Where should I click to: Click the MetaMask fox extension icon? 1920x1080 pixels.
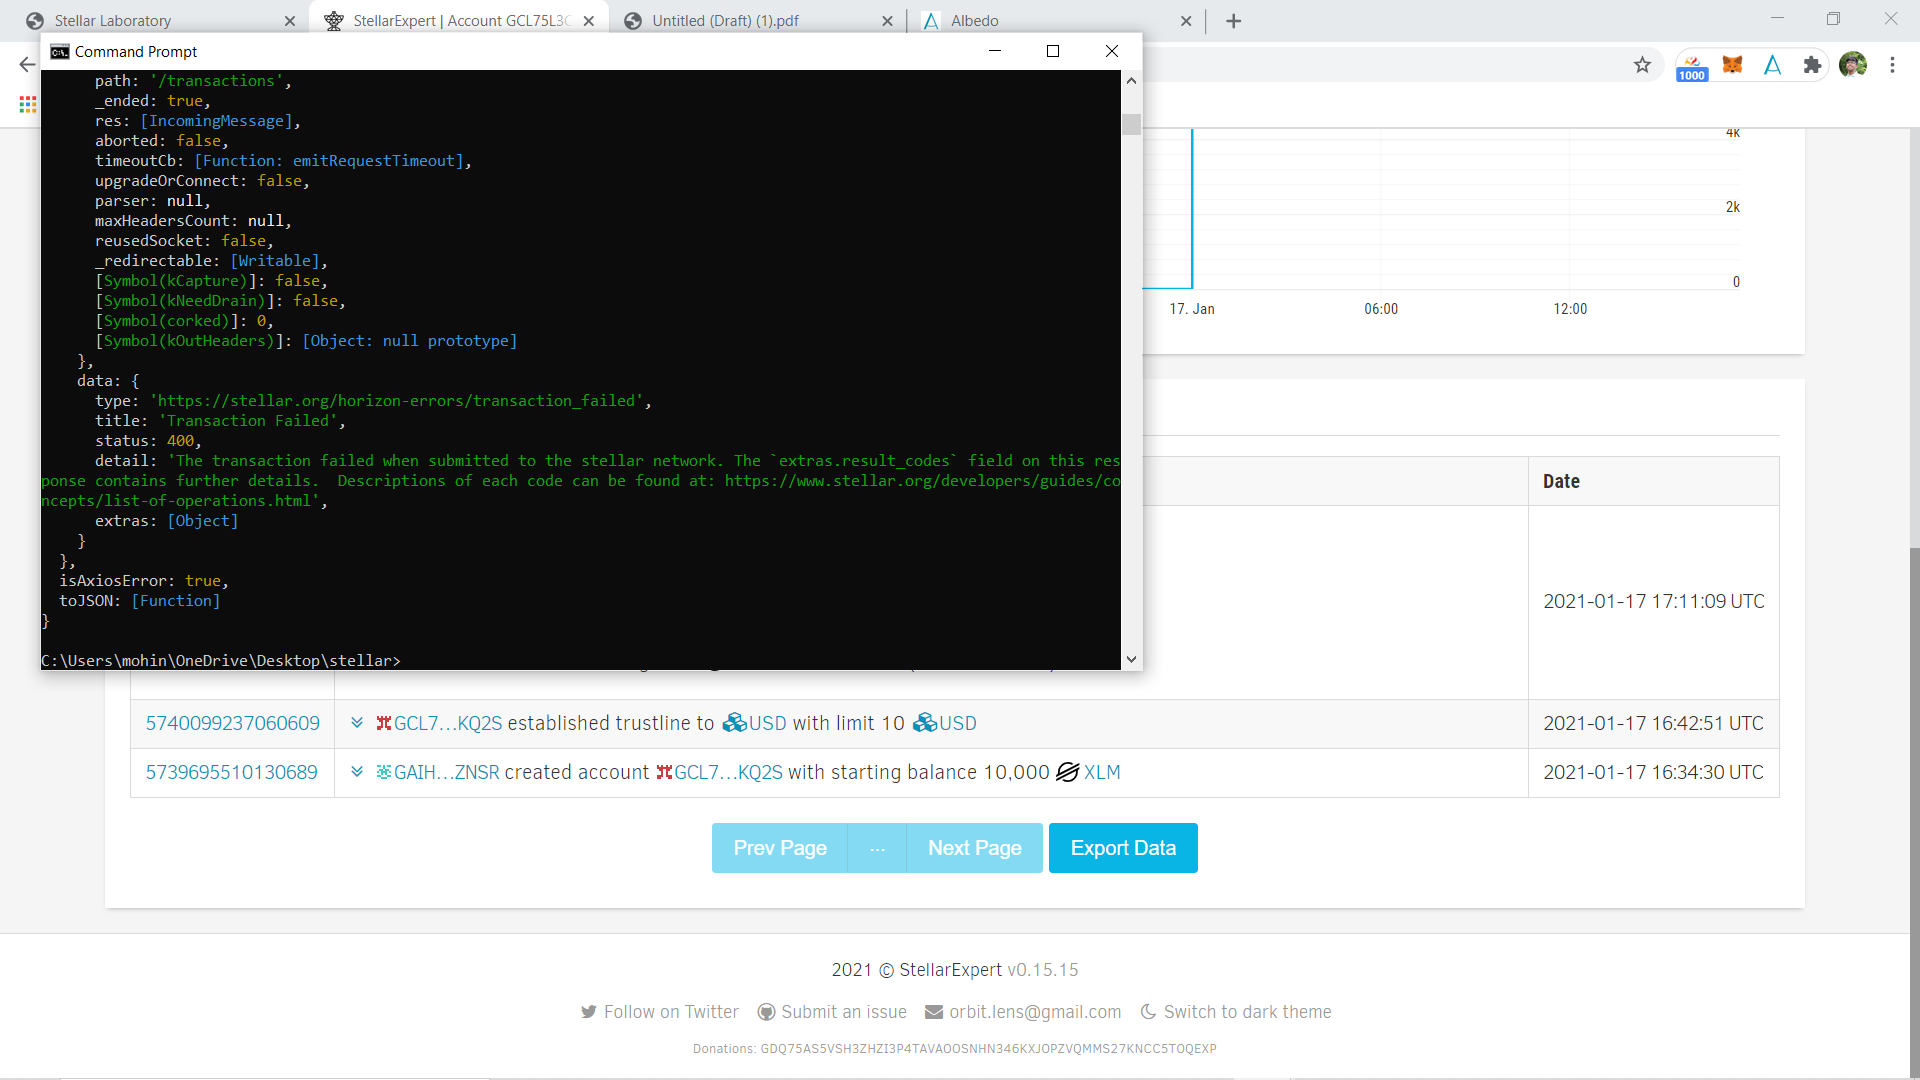(x=1732, y=65)
